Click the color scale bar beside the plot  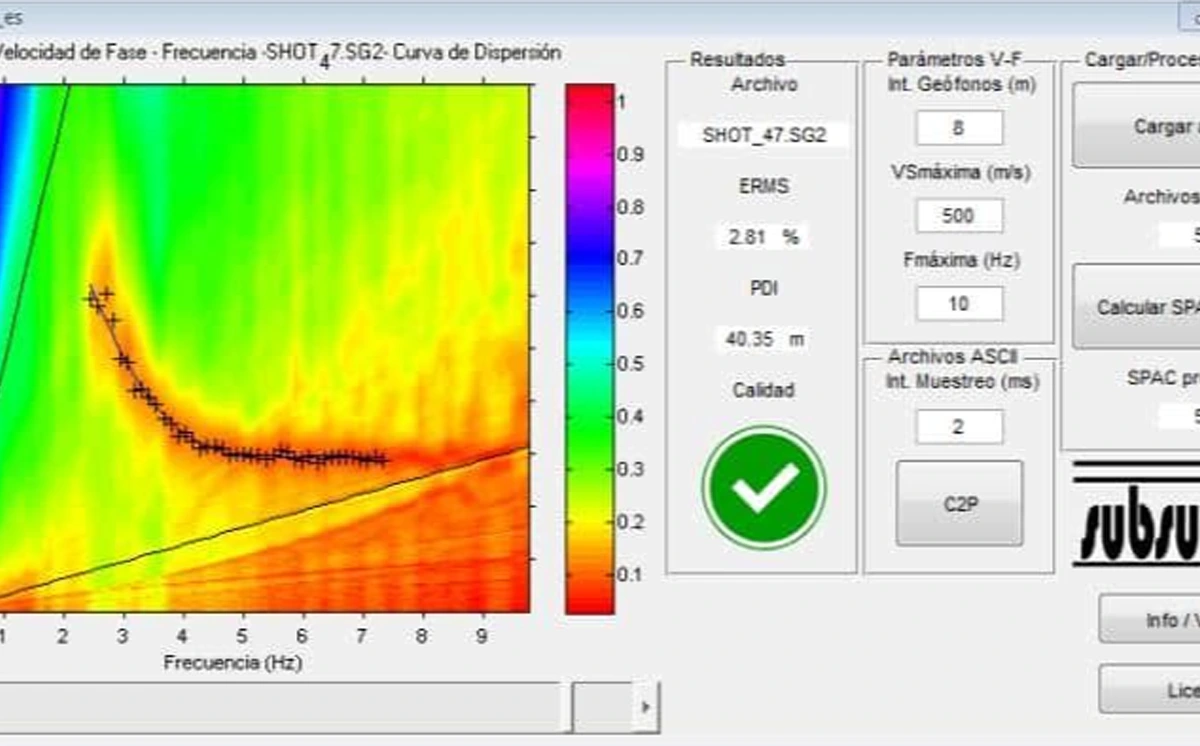[x=590, y=347]
